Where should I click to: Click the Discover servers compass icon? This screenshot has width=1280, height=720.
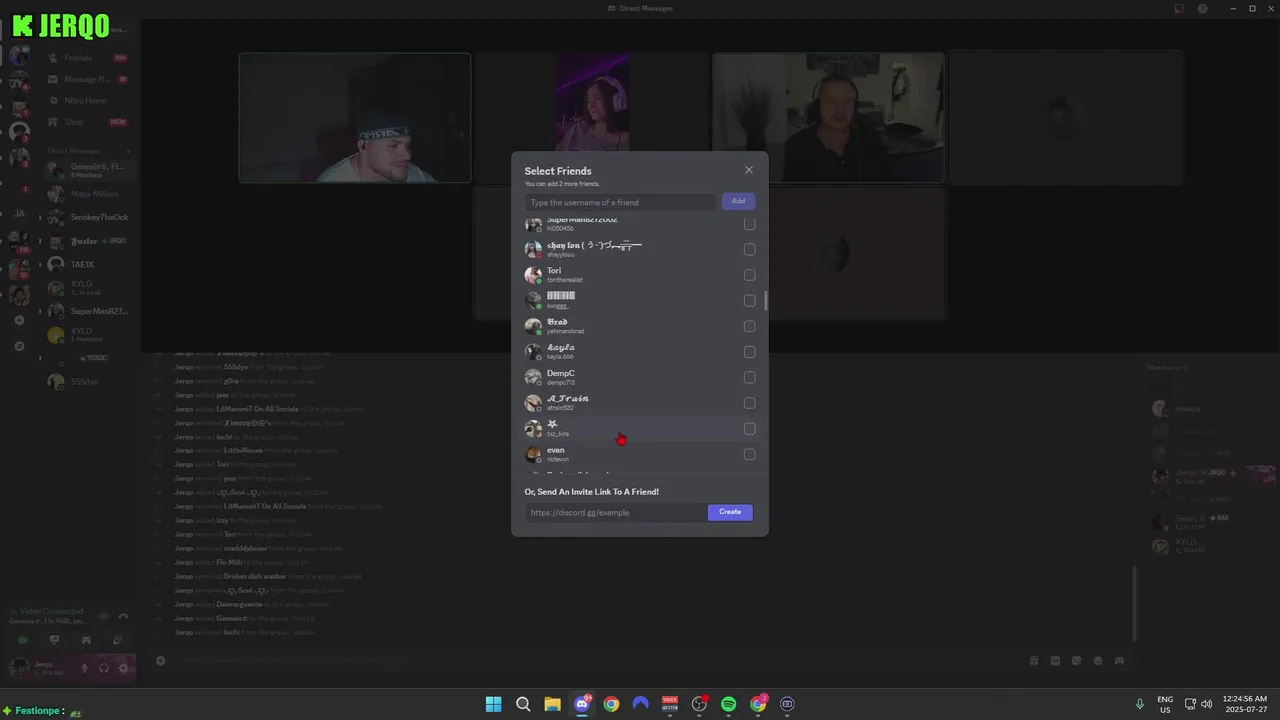(x=19, y=346)
